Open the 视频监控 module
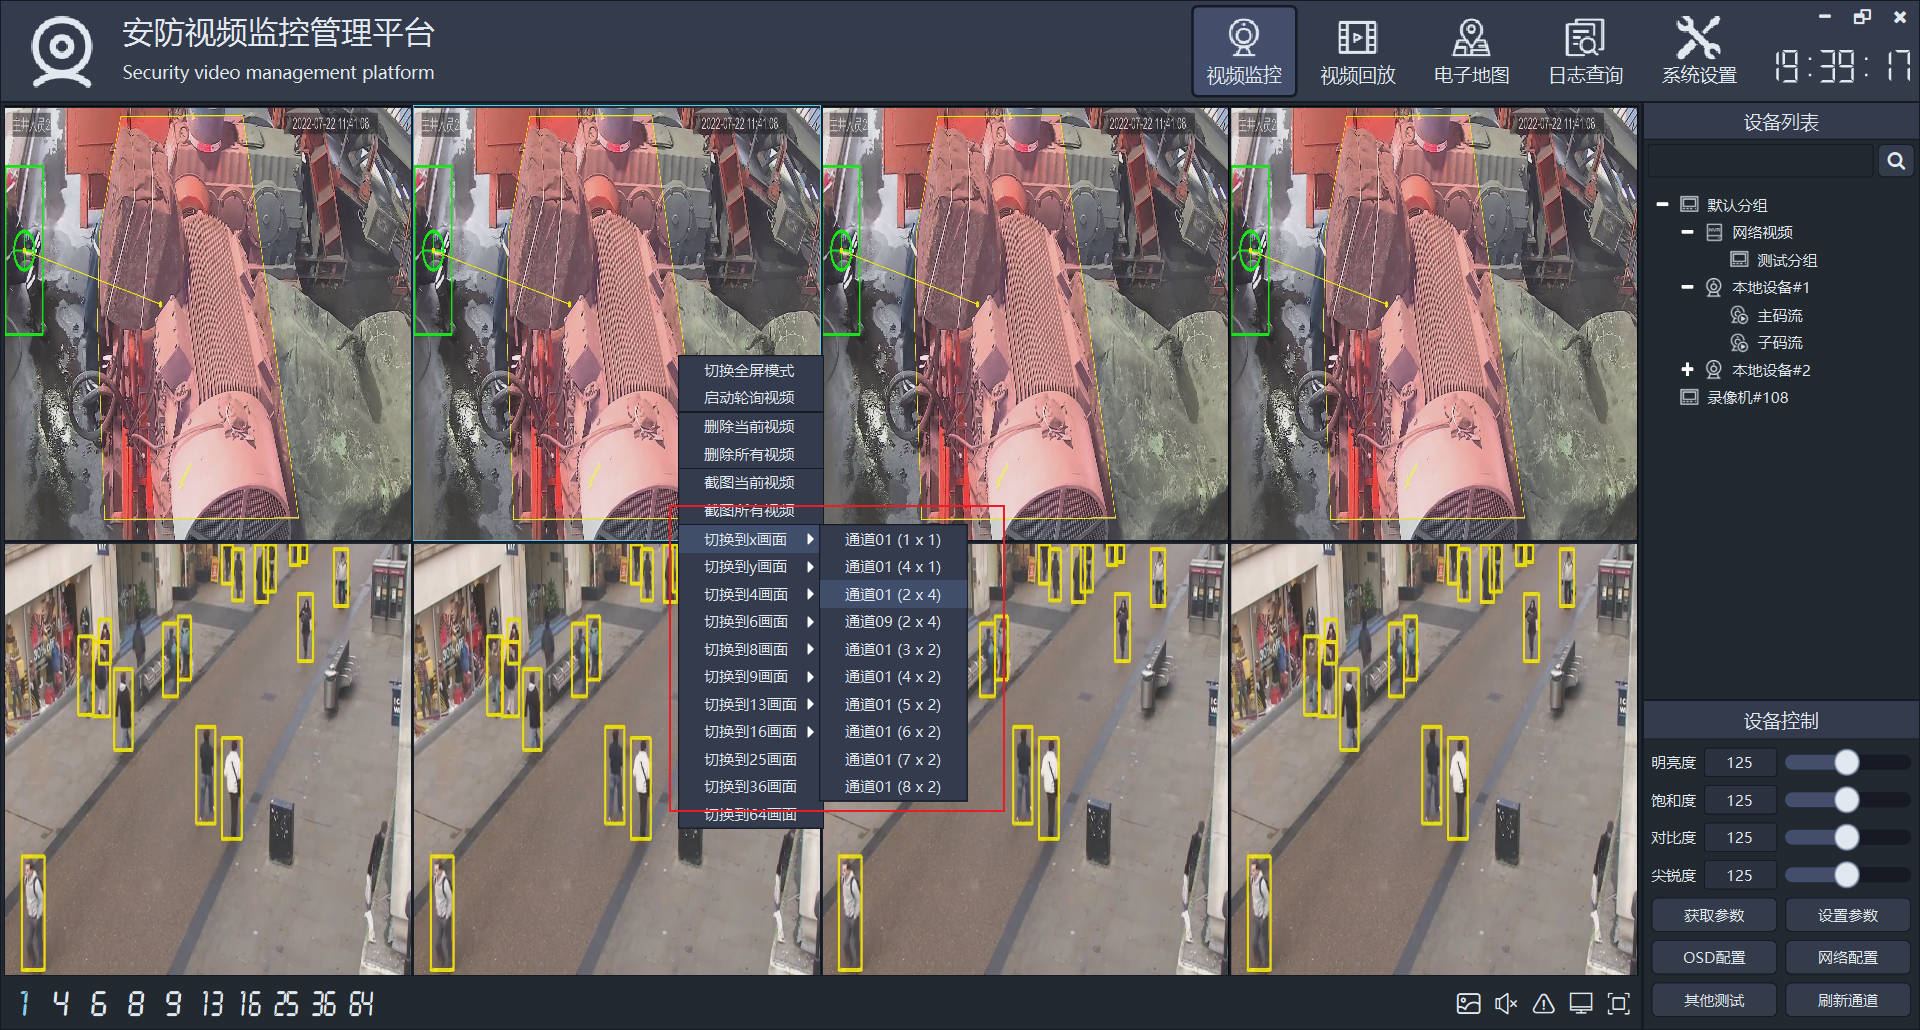This screenshot has height=1030, width=1920. (x=1244, y=52)
